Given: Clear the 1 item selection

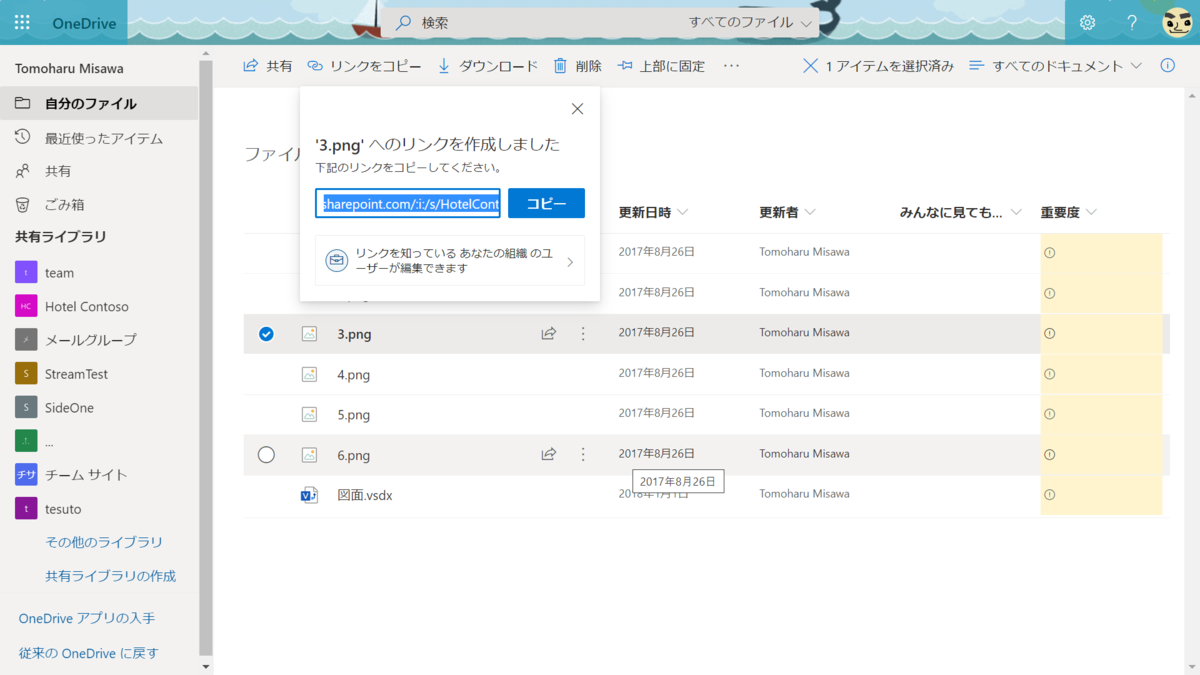Looking at the screenshot, I should (810, 66).
